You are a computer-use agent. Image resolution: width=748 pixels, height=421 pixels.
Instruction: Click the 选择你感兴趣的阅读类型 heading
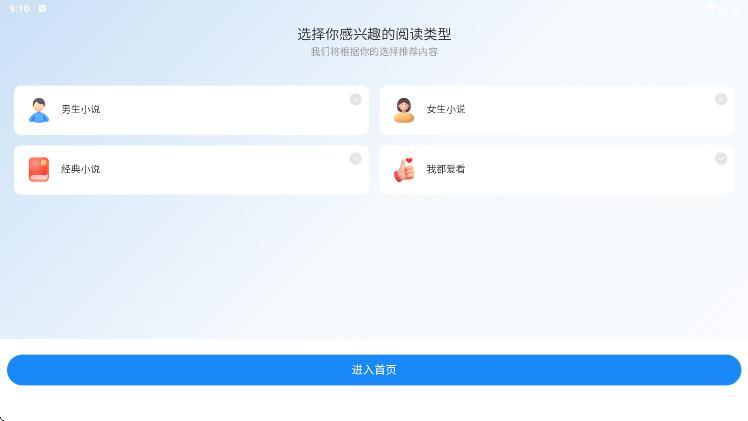pos(374,34)
